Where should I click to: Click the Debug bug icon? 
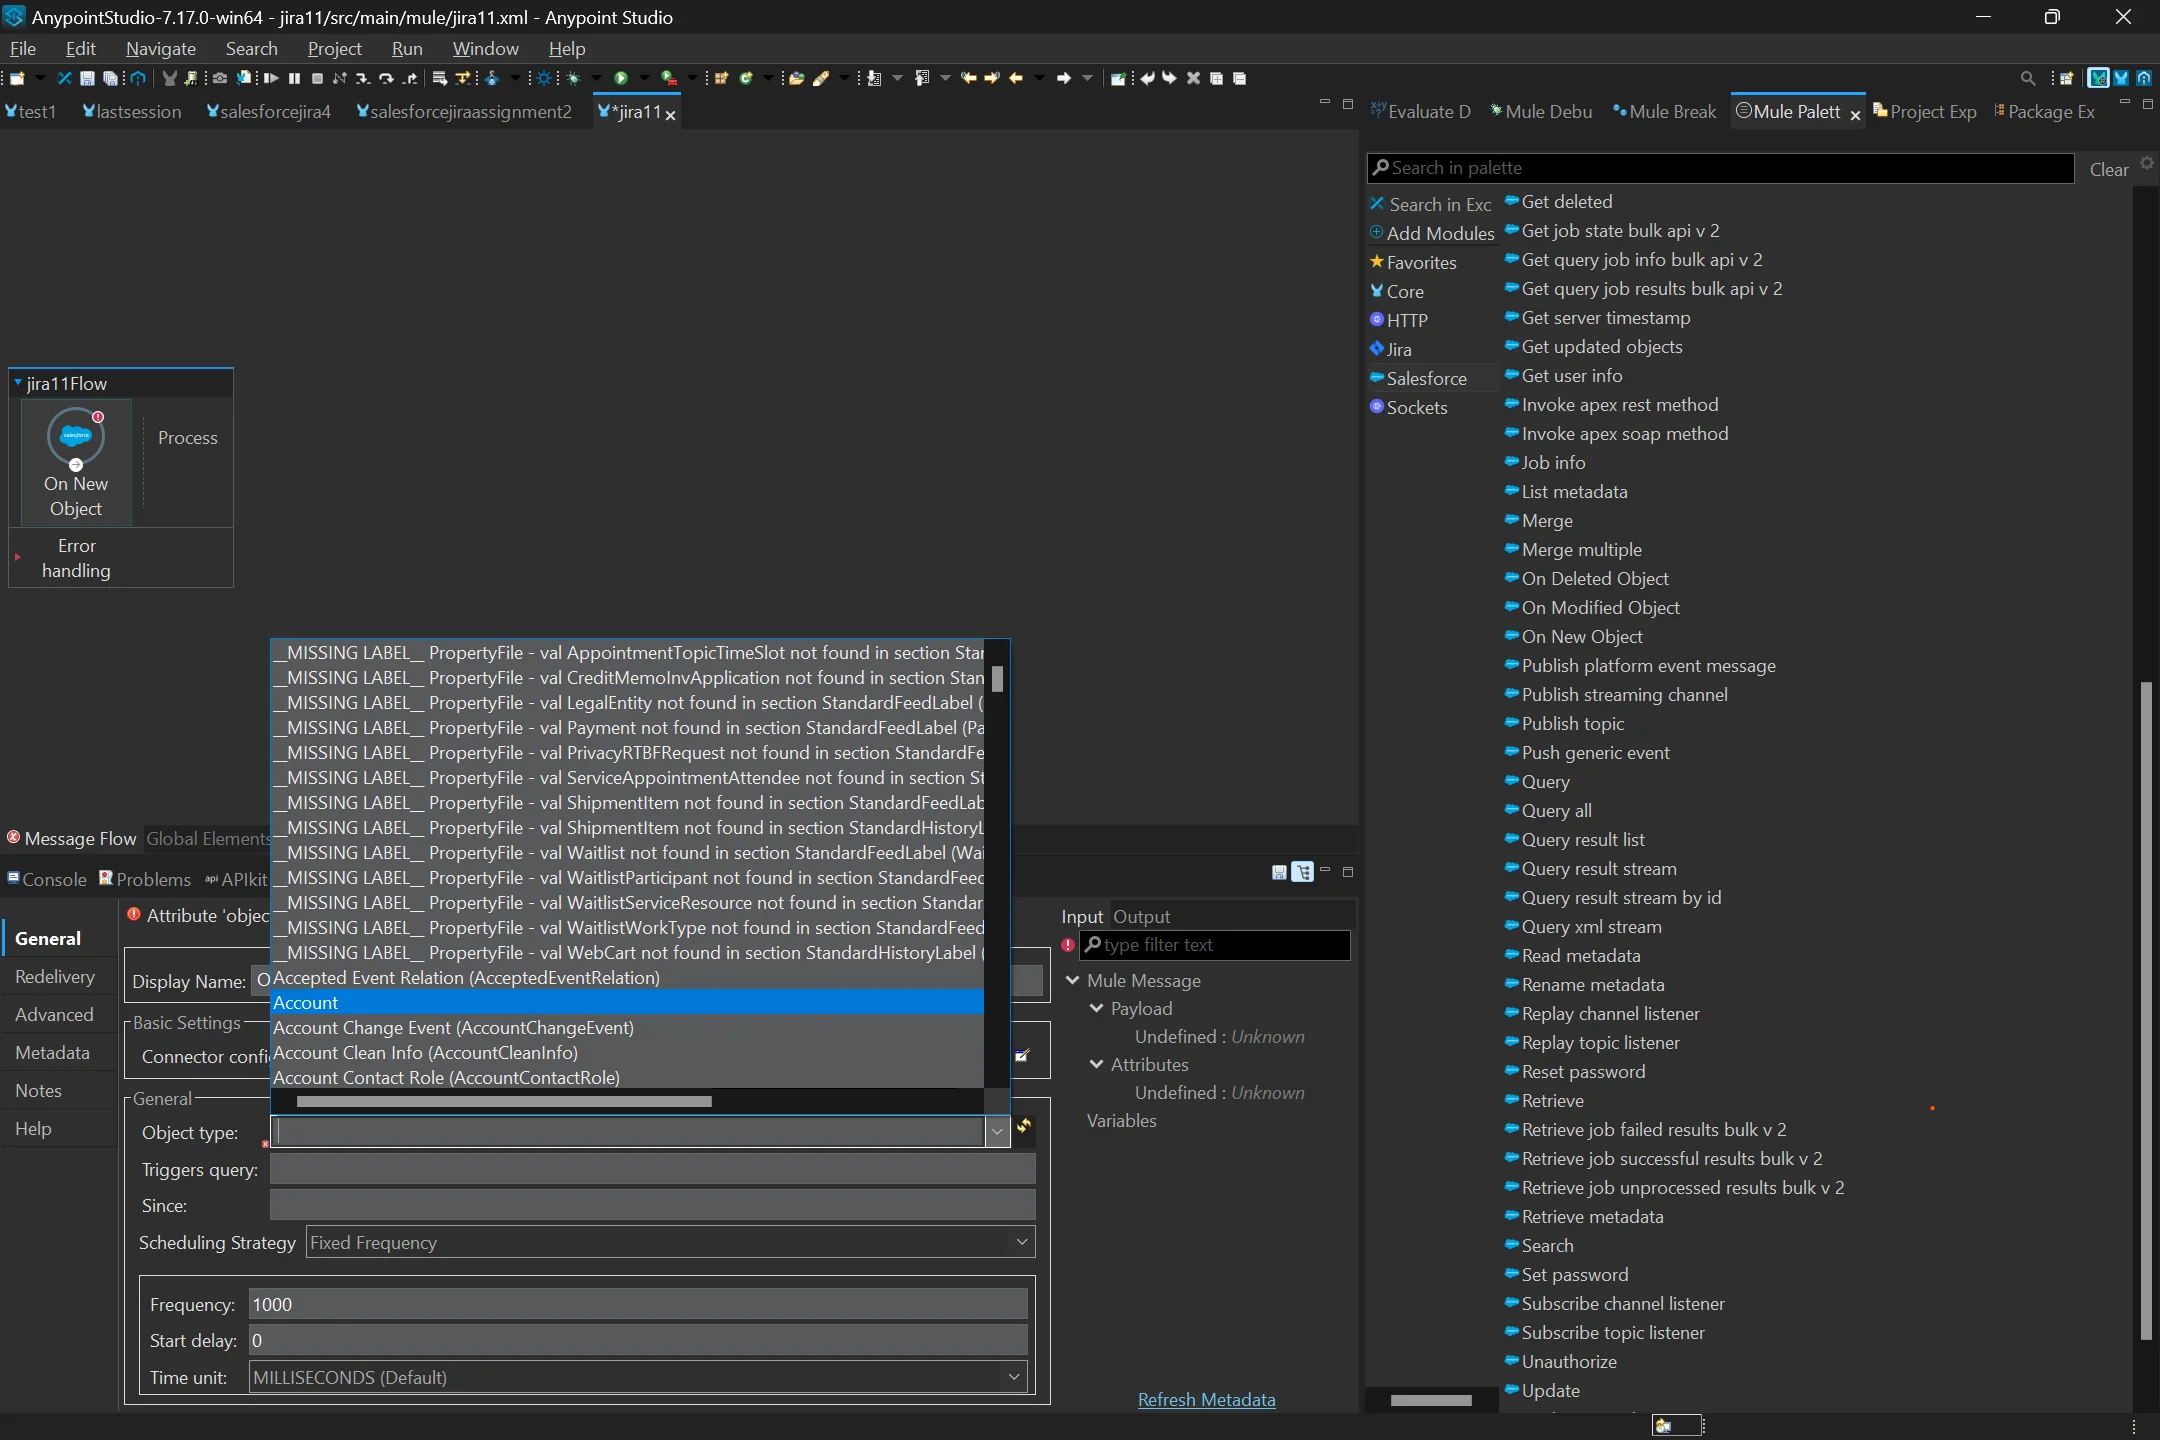[574, 78]
